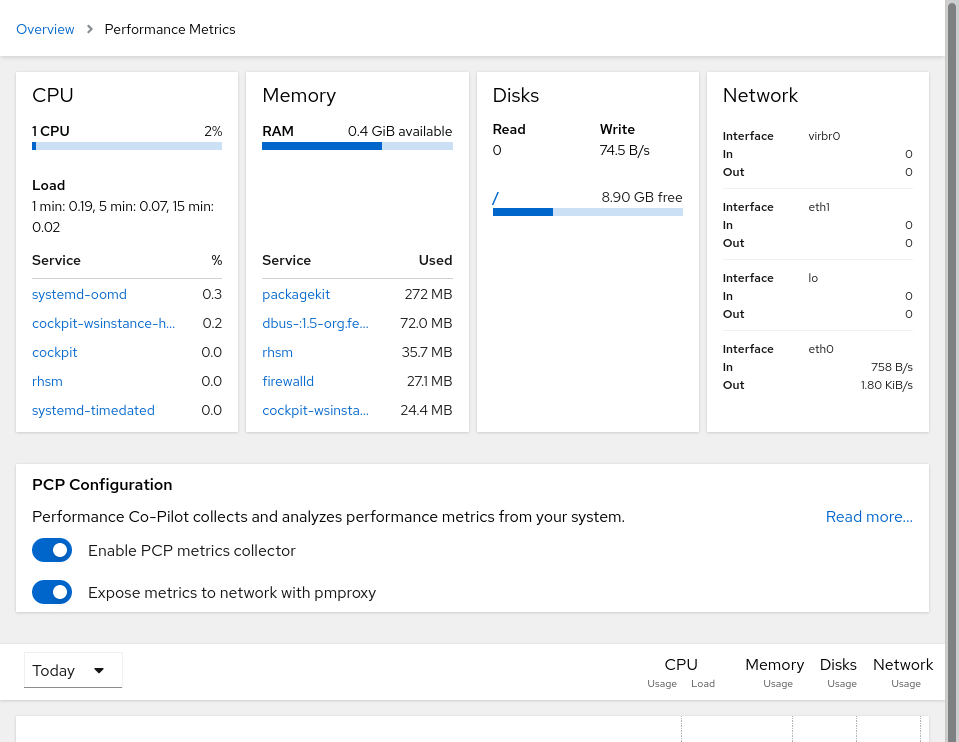The width and height of the screenshot is (959, 742).
Task: Toggle expose metrics to network with pmproxy
Action: click(51, 592)
